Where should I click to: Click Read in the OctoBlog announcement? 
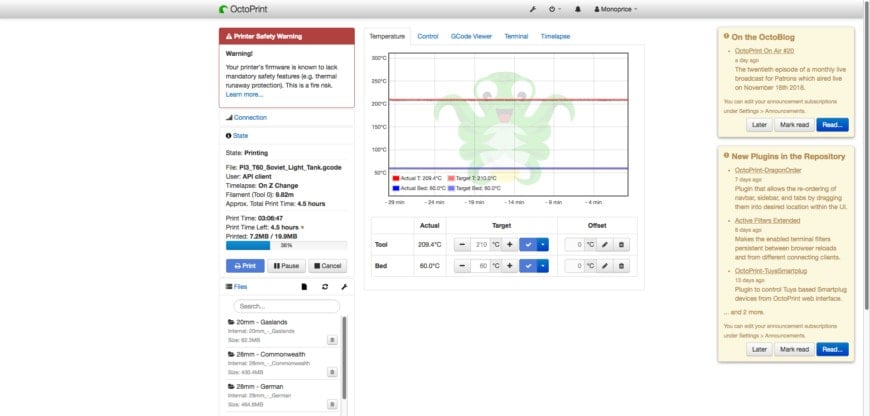pyautogui.click(x=832, y=125)
